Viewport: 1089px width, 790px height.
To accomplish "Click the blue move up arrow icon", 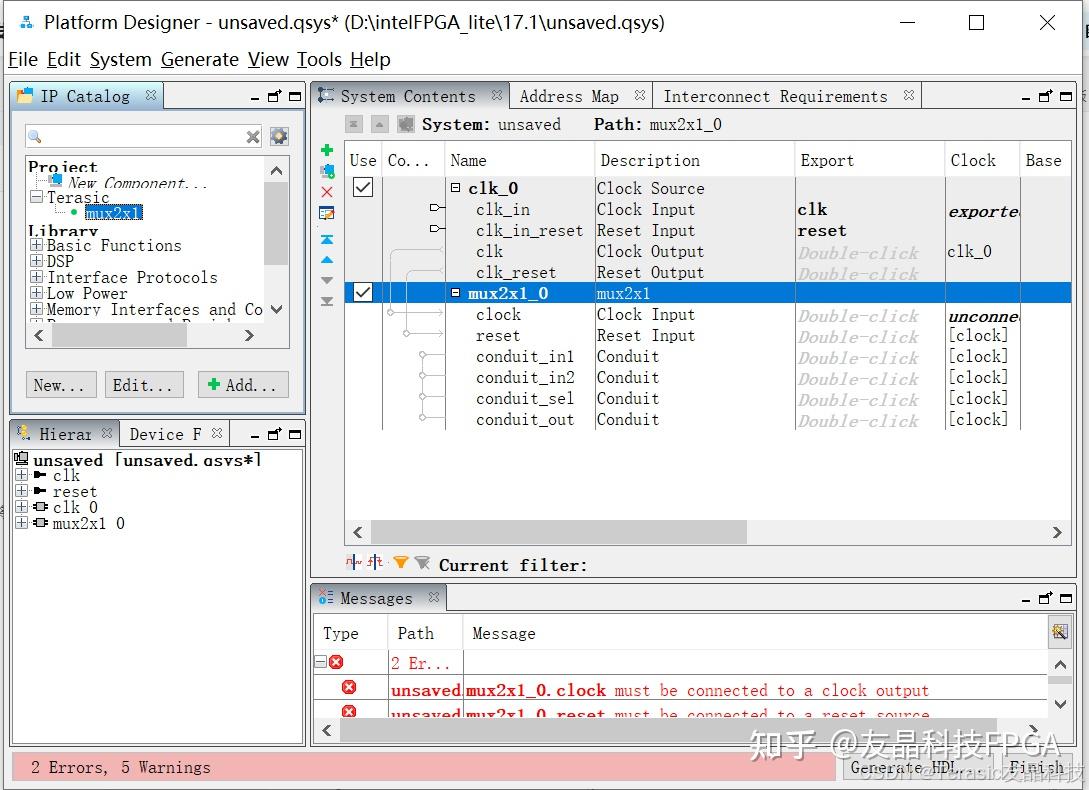I will pyautogui.click(x=327, y=260).
